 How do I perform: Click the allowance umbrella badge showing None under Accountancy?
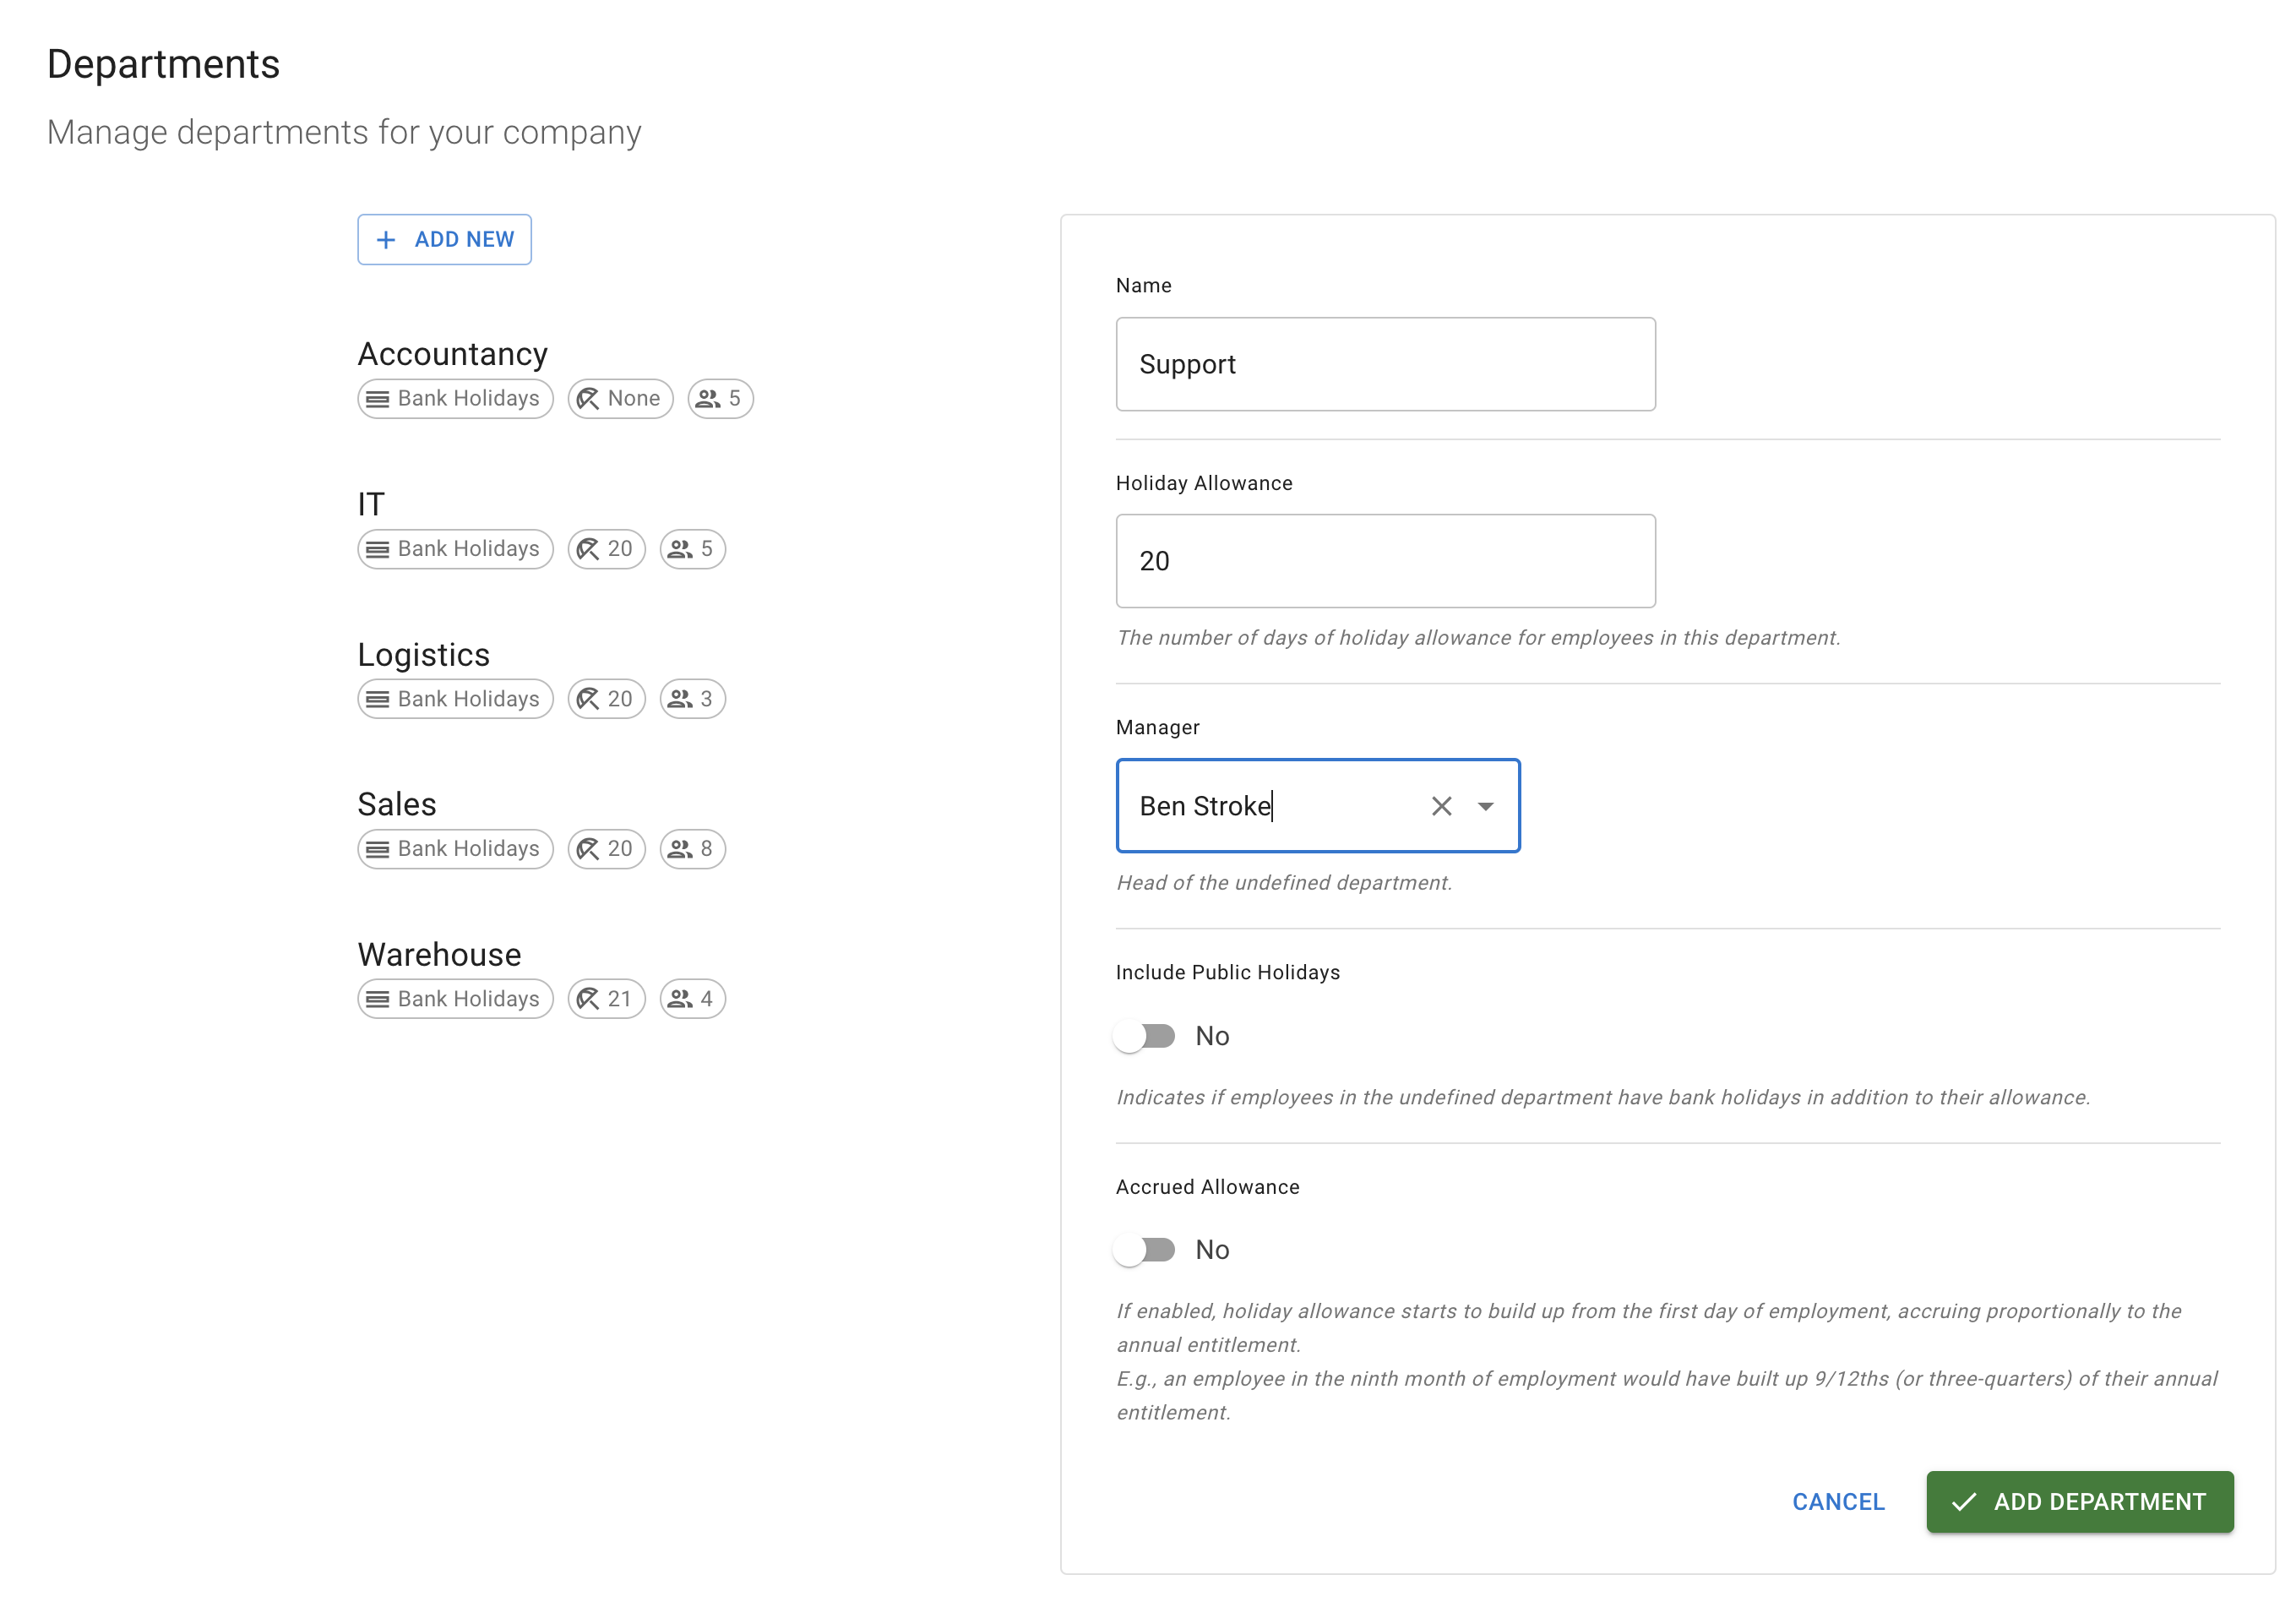(620, 398)
